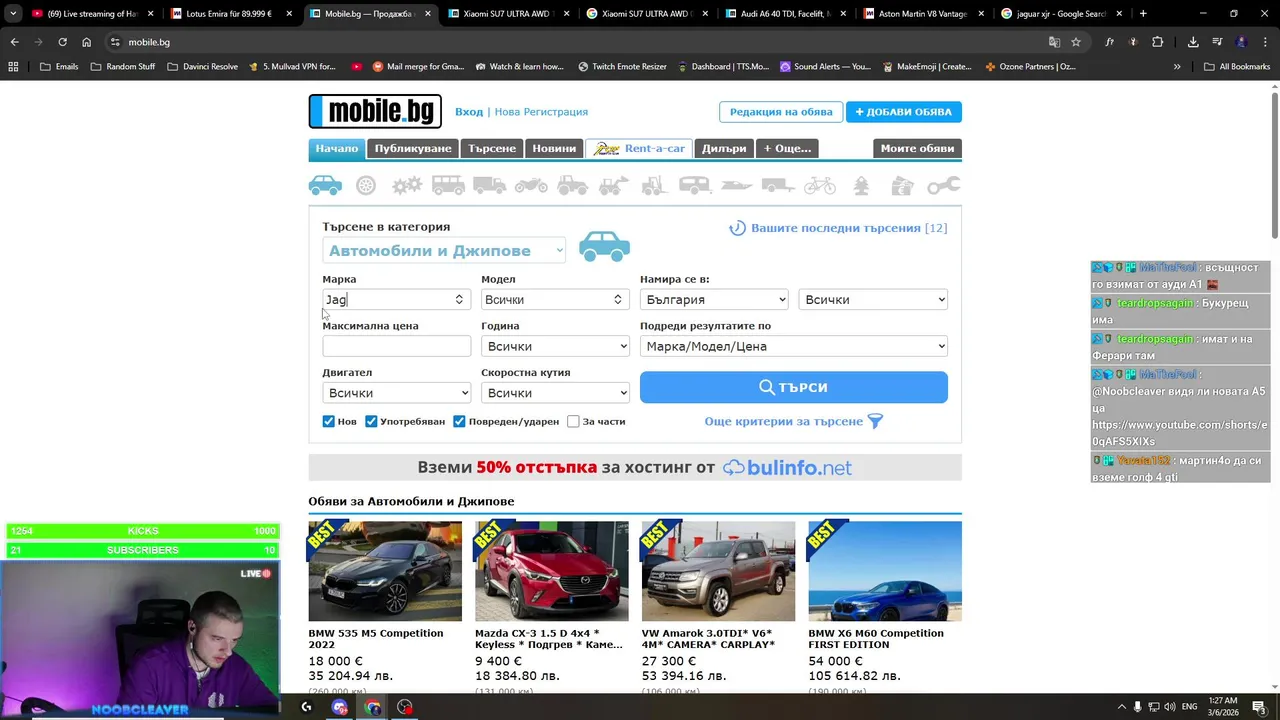Open a new browser tab
Image resolution: width=1280 pixels, height=720 pixels.
1143,14
